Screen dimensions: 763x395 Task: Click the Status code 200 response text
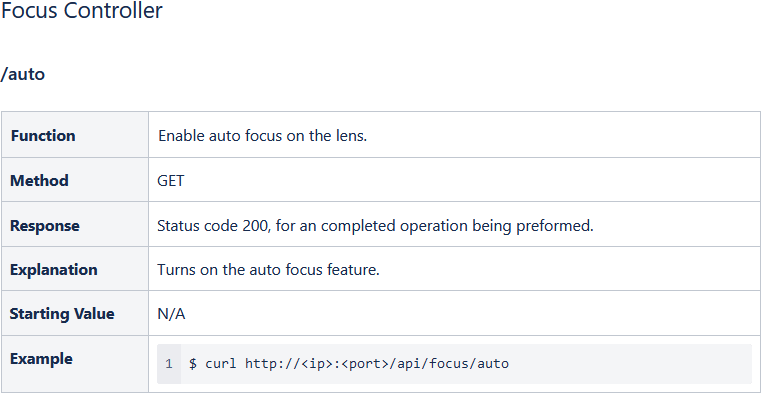coord(375,226)
